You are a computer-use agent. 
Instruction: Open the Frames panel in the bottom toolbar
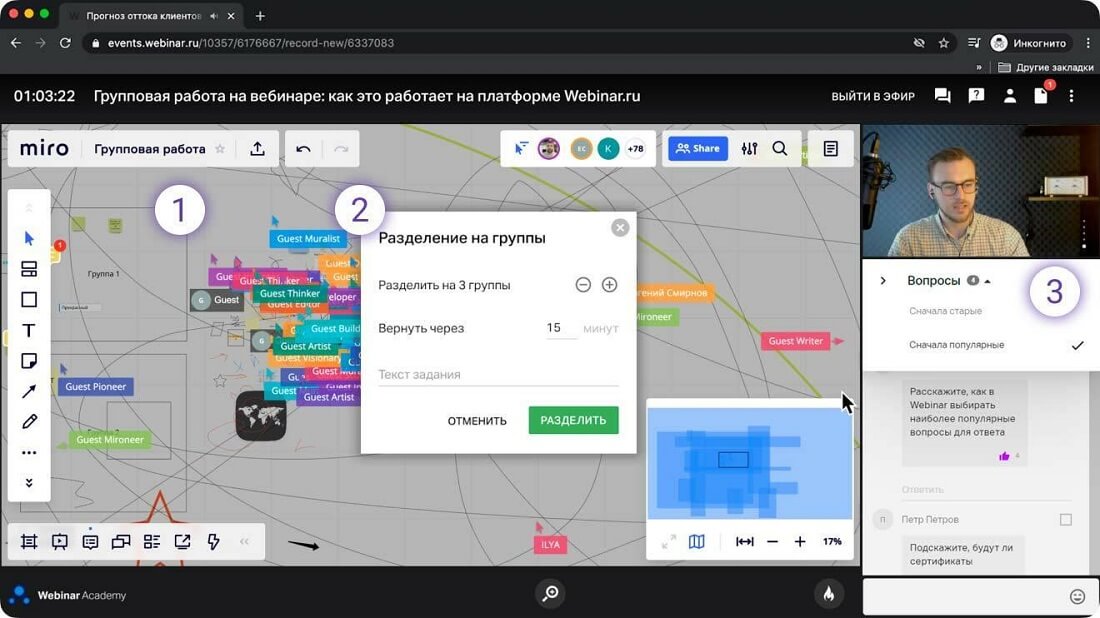28,541
